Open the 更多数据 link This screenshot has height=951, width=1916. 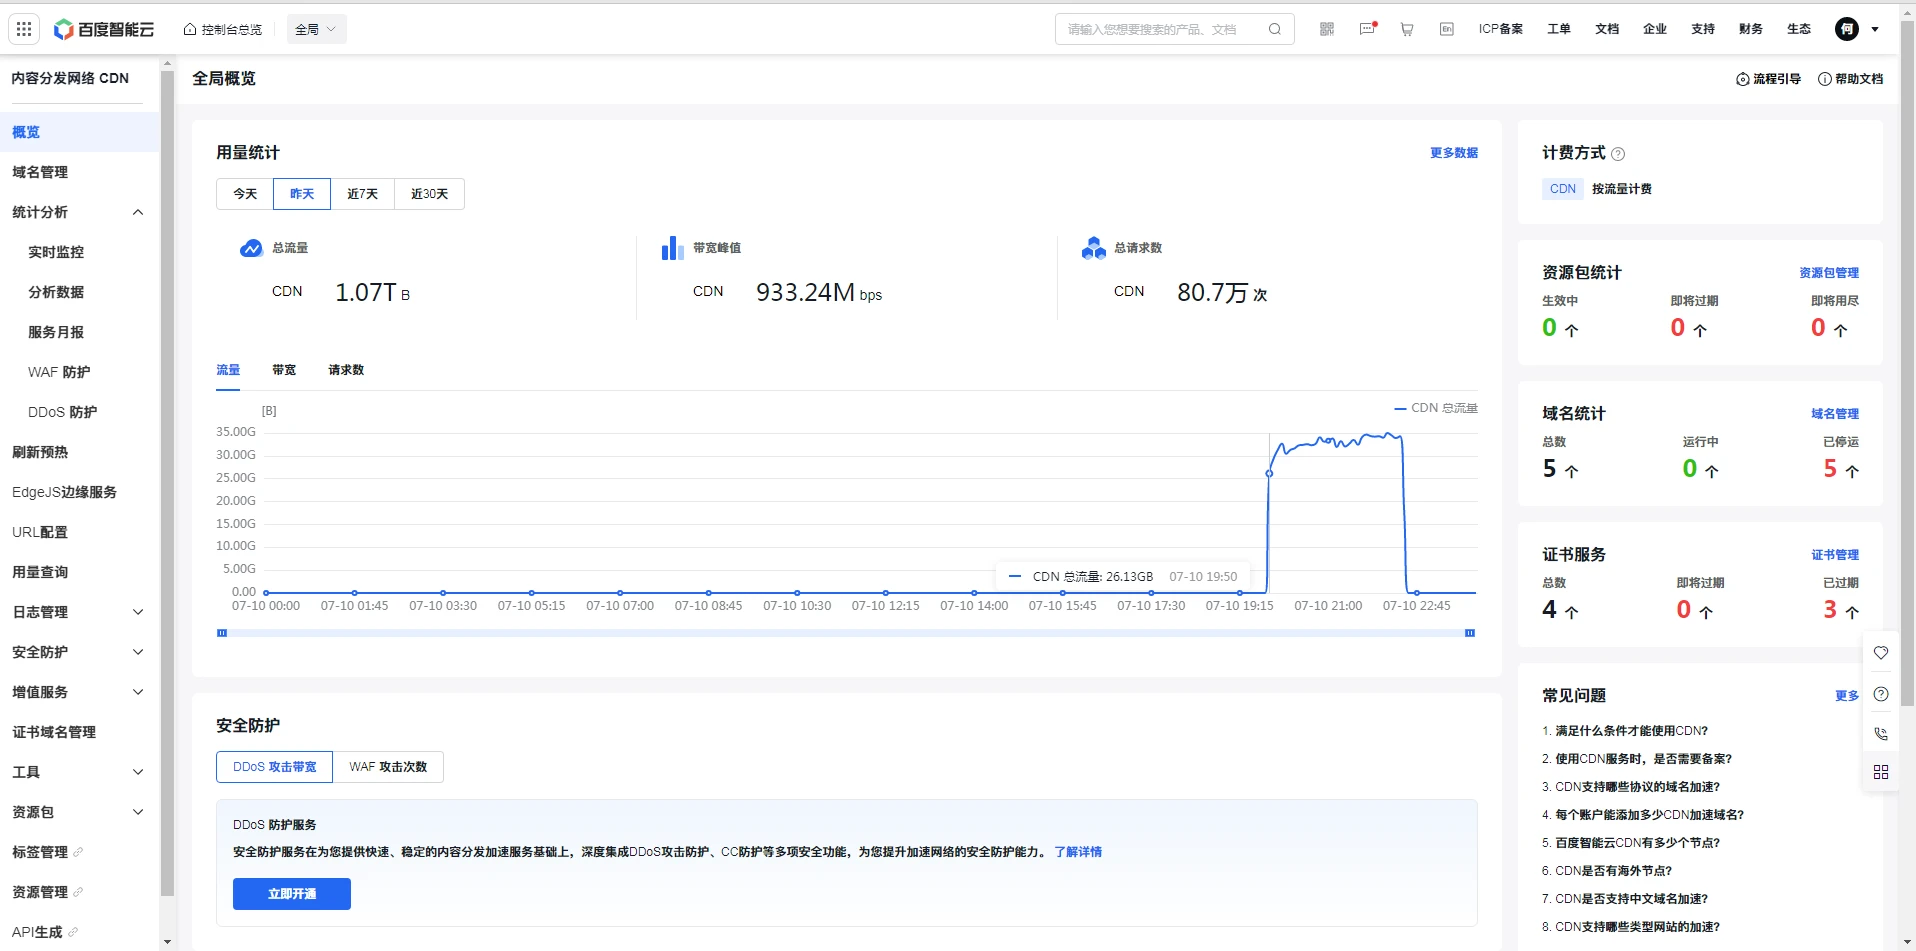click(1453, 153)
